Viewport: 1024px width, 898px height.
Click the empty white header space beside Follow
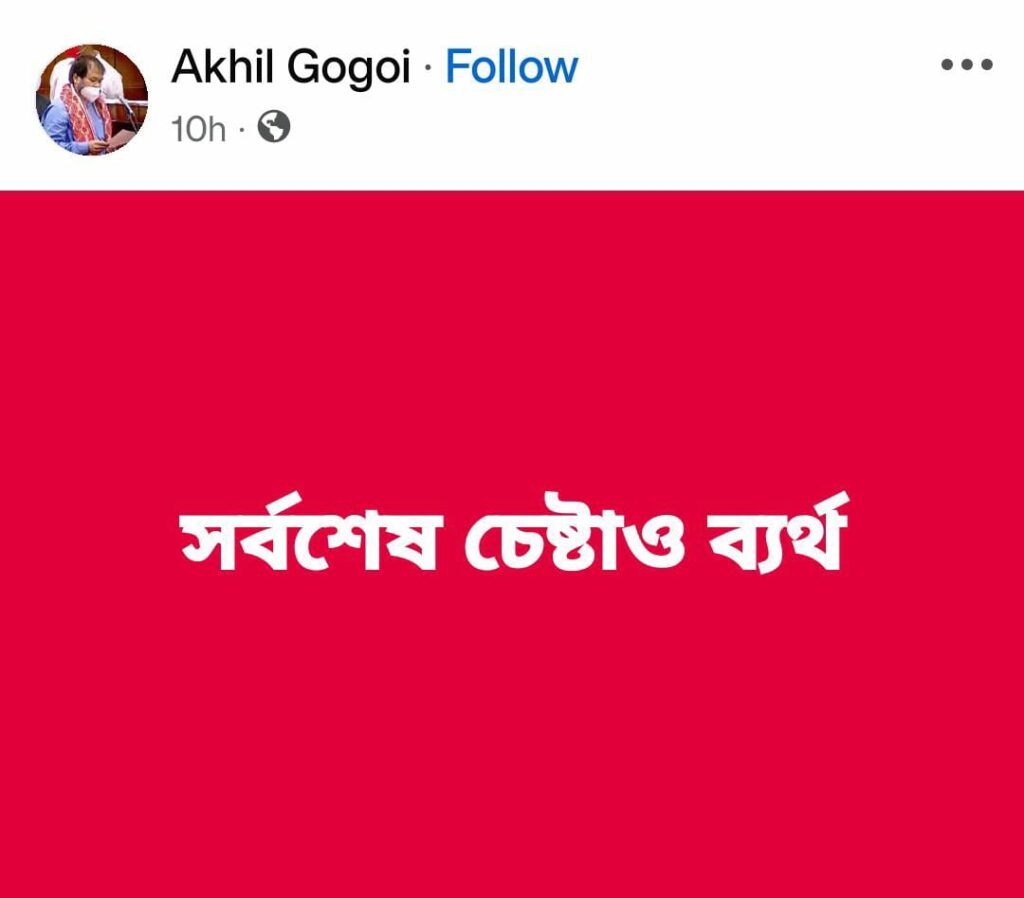[x=758, y=67]
